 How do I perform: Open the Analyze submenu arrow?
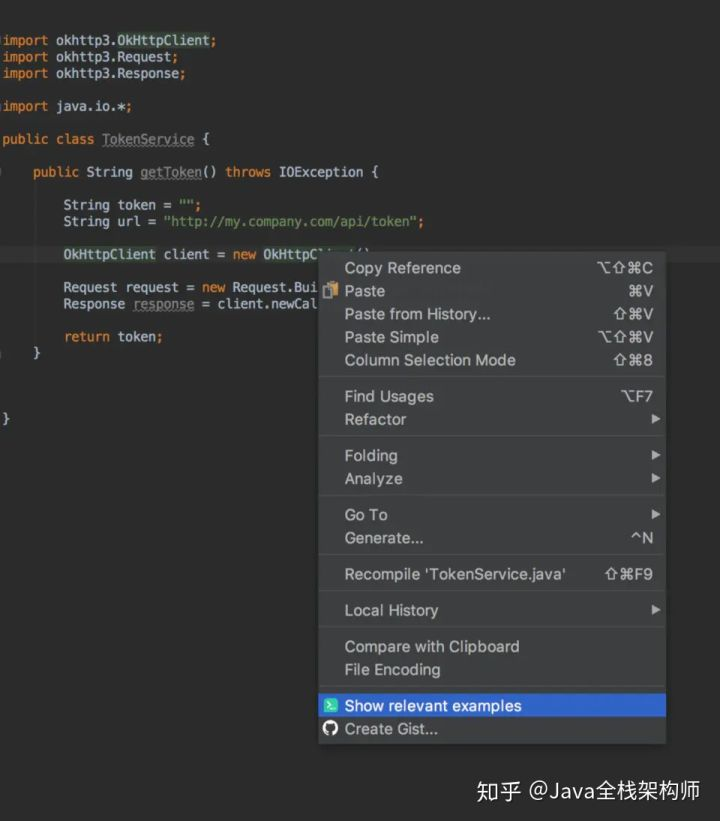656,478
